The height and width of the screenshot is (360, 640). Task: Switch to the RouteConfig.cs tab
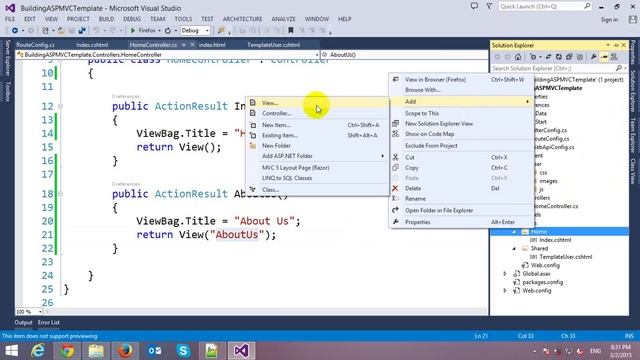pyautogui.click(x=36, y=45)
